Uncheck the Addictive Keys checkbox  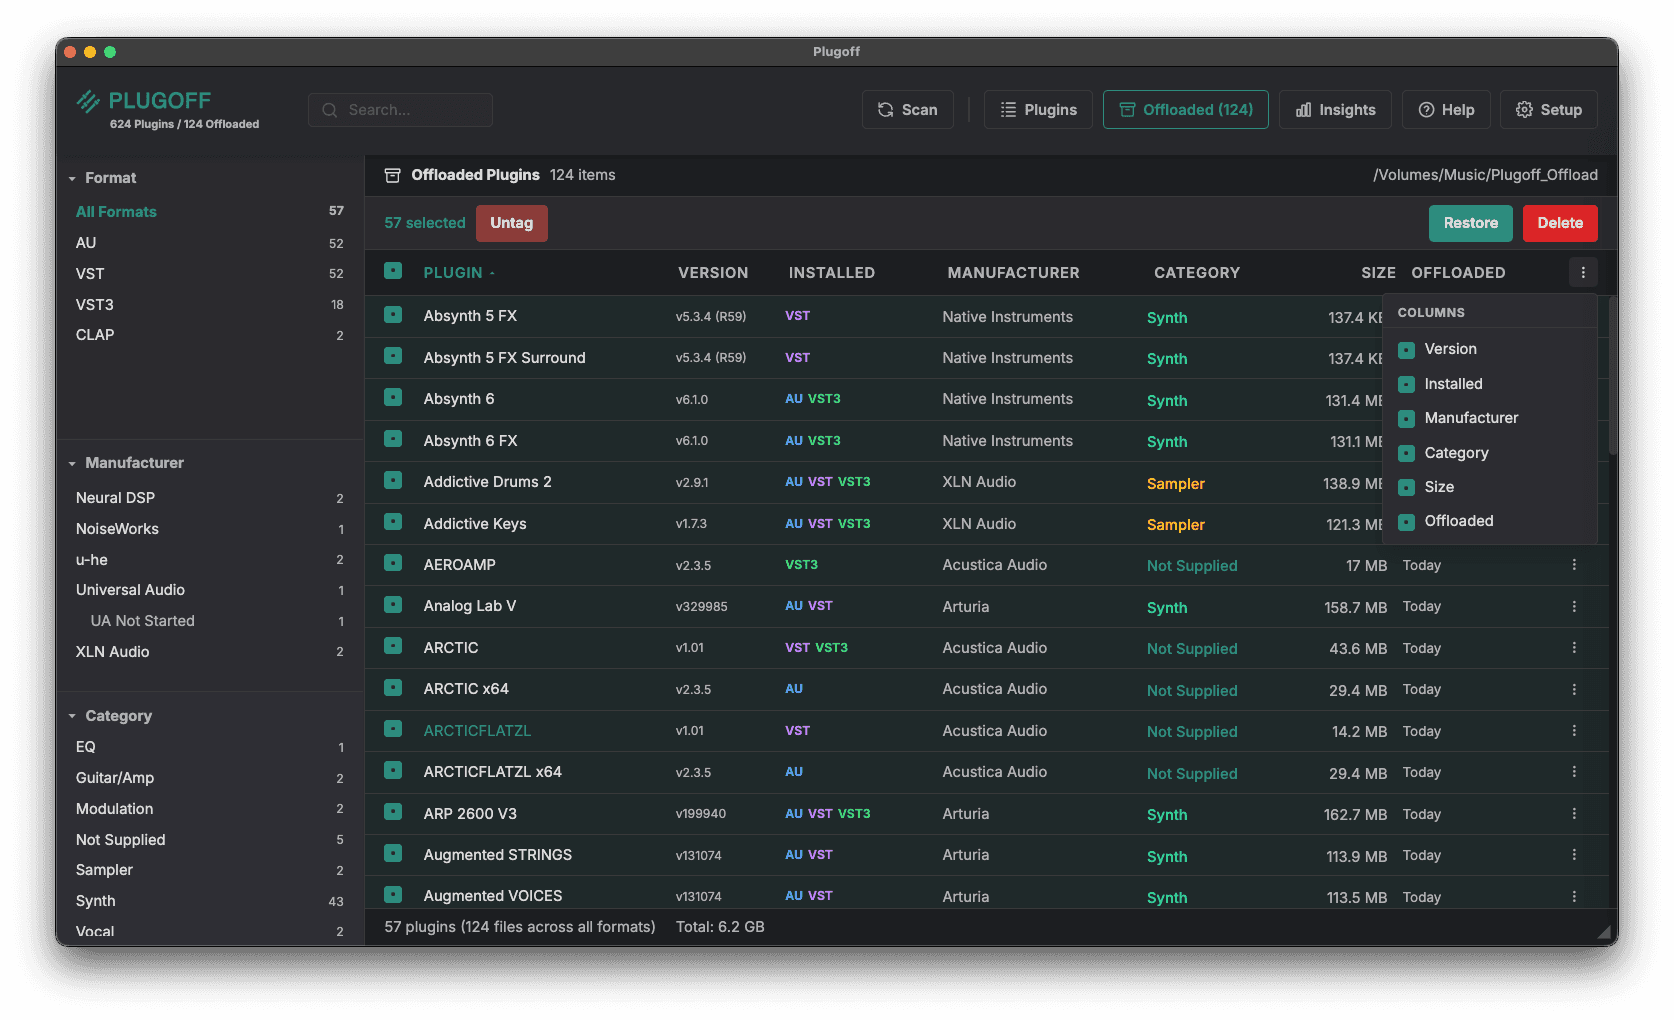[393, 522]
